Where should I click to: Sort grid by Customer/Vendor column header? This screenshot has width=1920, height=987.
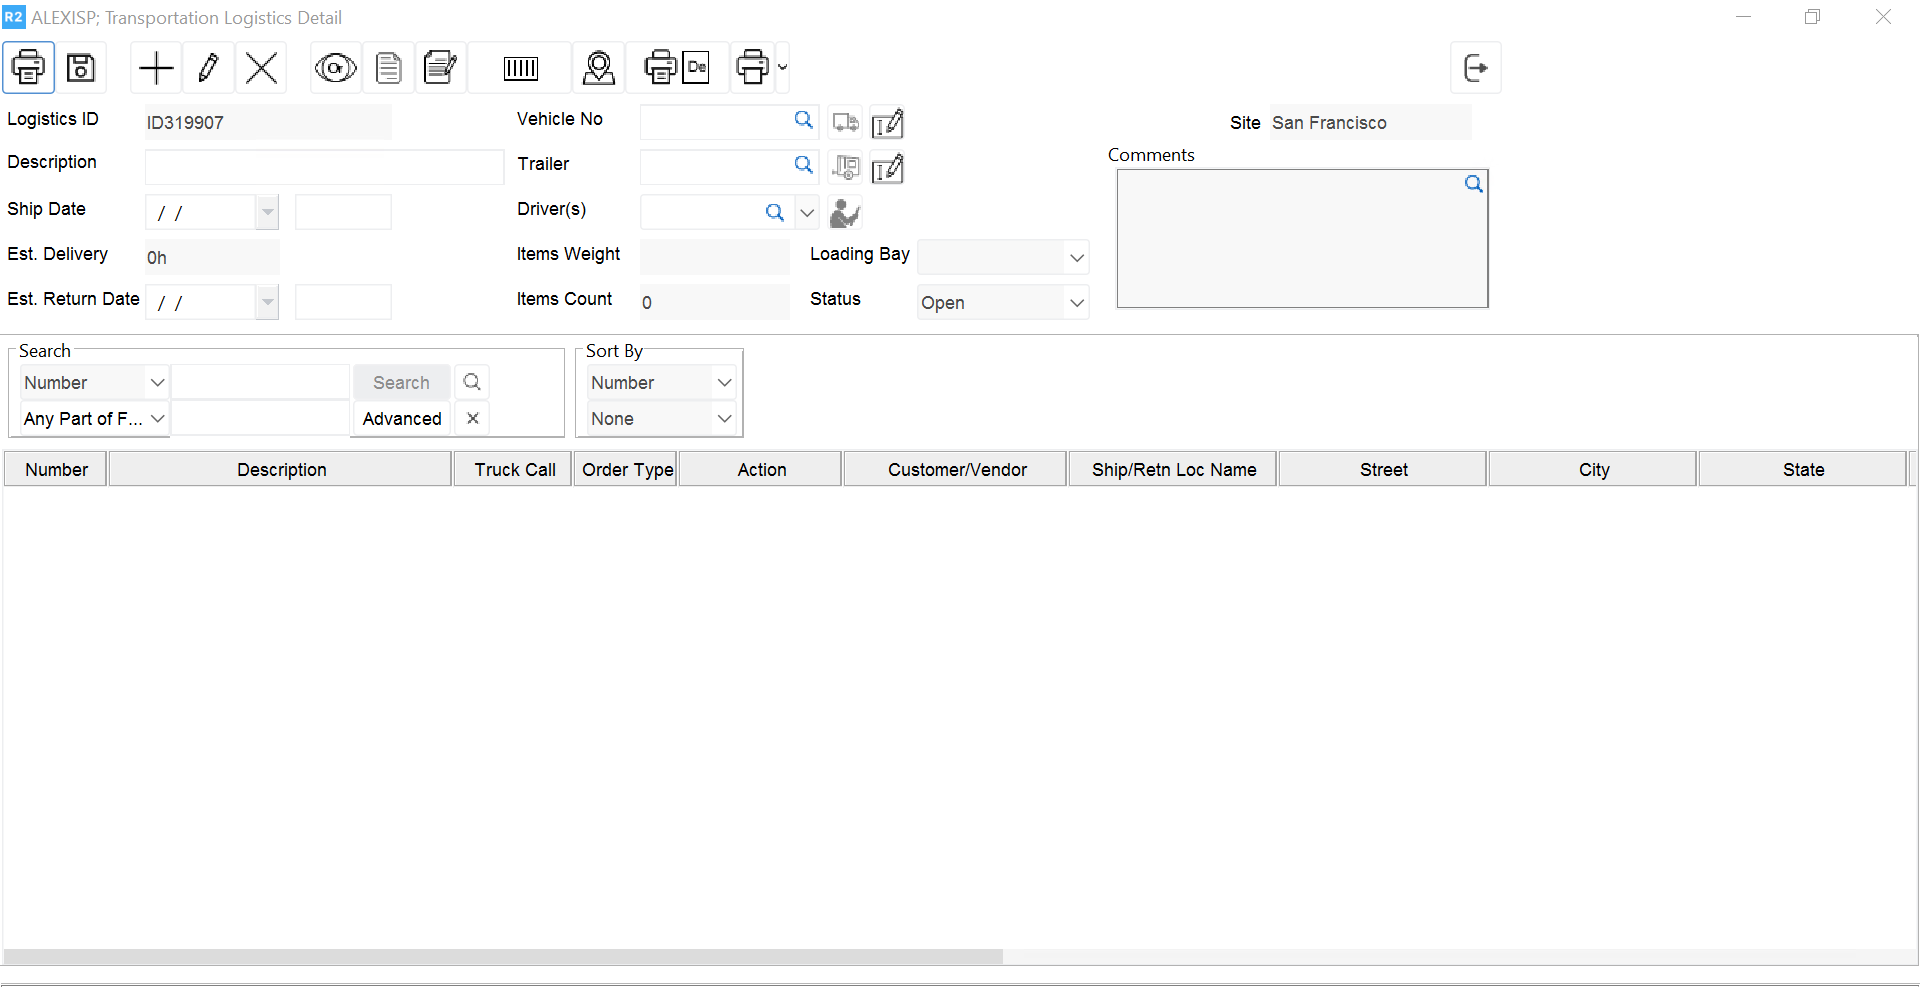956,470
